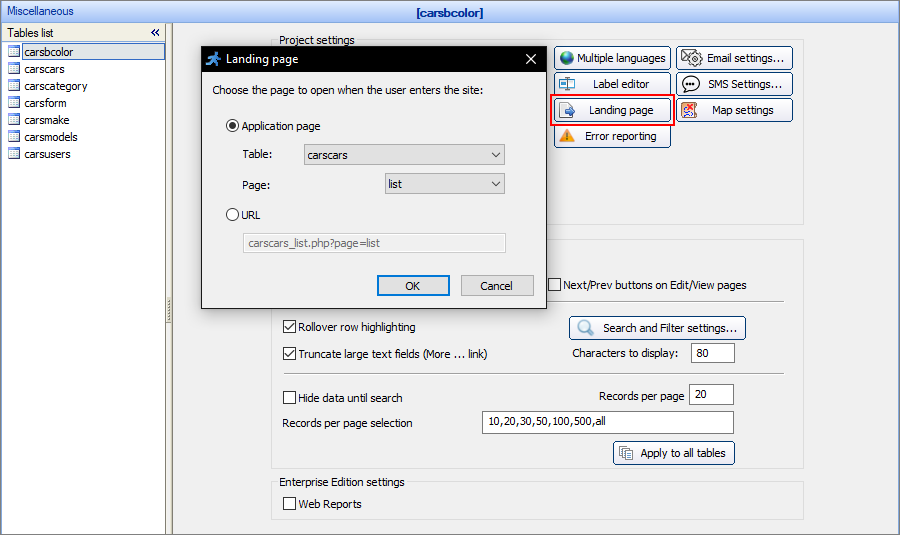Select the Application page radio button
Screen dimensions: 900x535
click(232, 126)
